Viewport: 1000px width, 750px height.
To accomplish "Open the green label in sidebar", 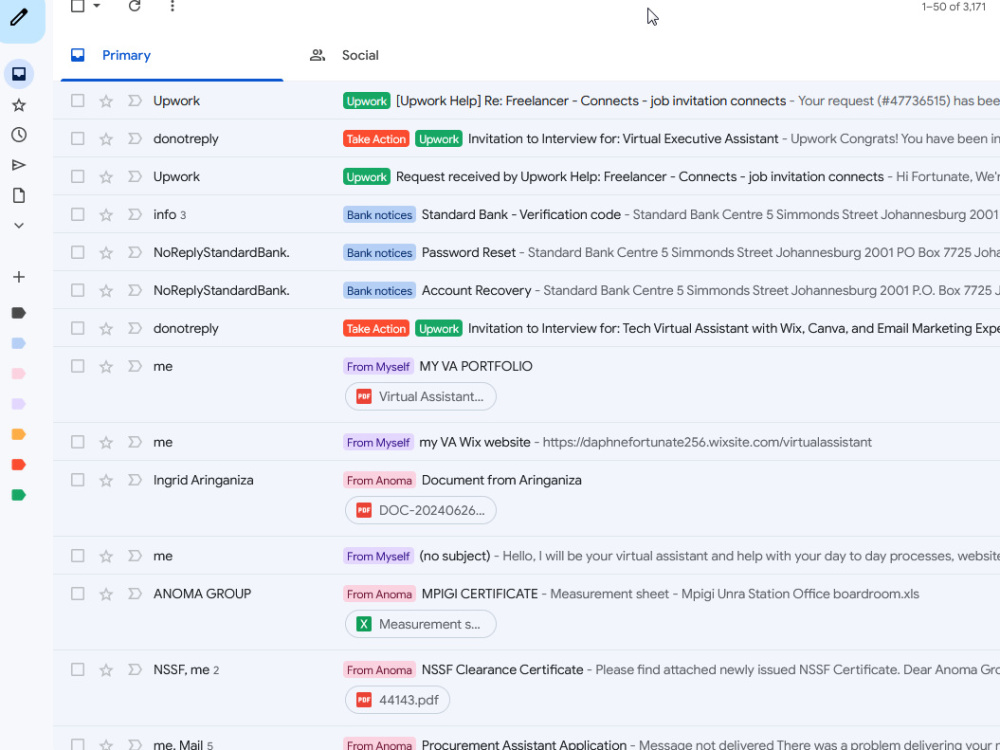I will [18, 495].
